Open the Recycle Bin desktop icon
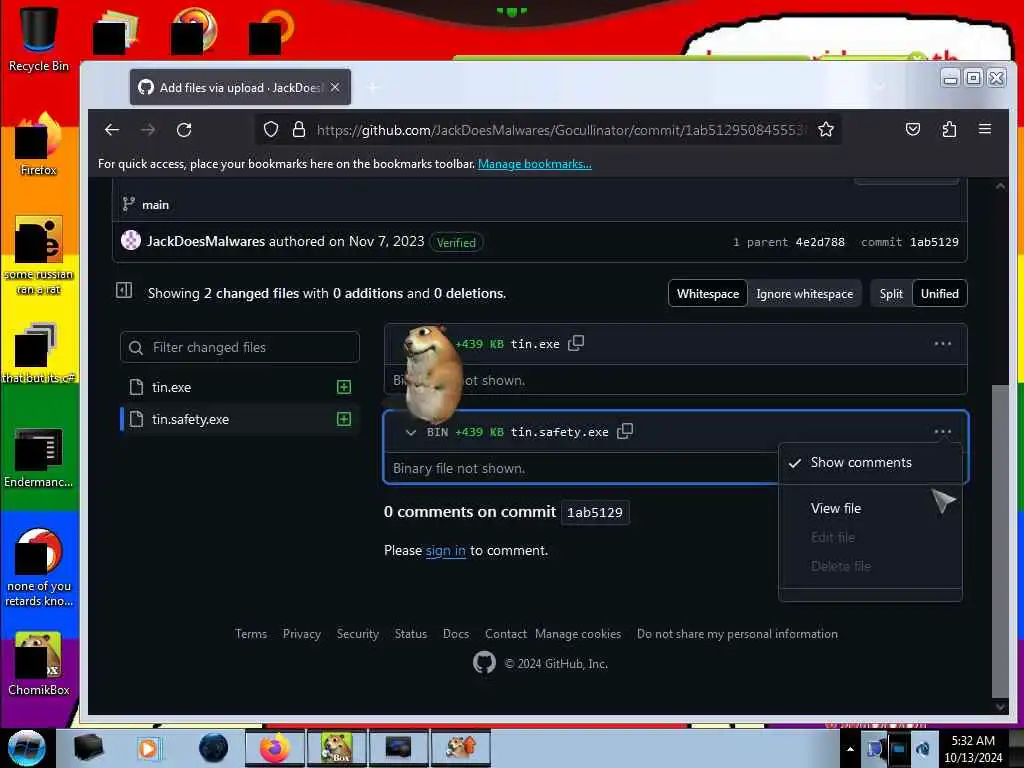This screenshot has height=768, width=1024. pos(38,39)
